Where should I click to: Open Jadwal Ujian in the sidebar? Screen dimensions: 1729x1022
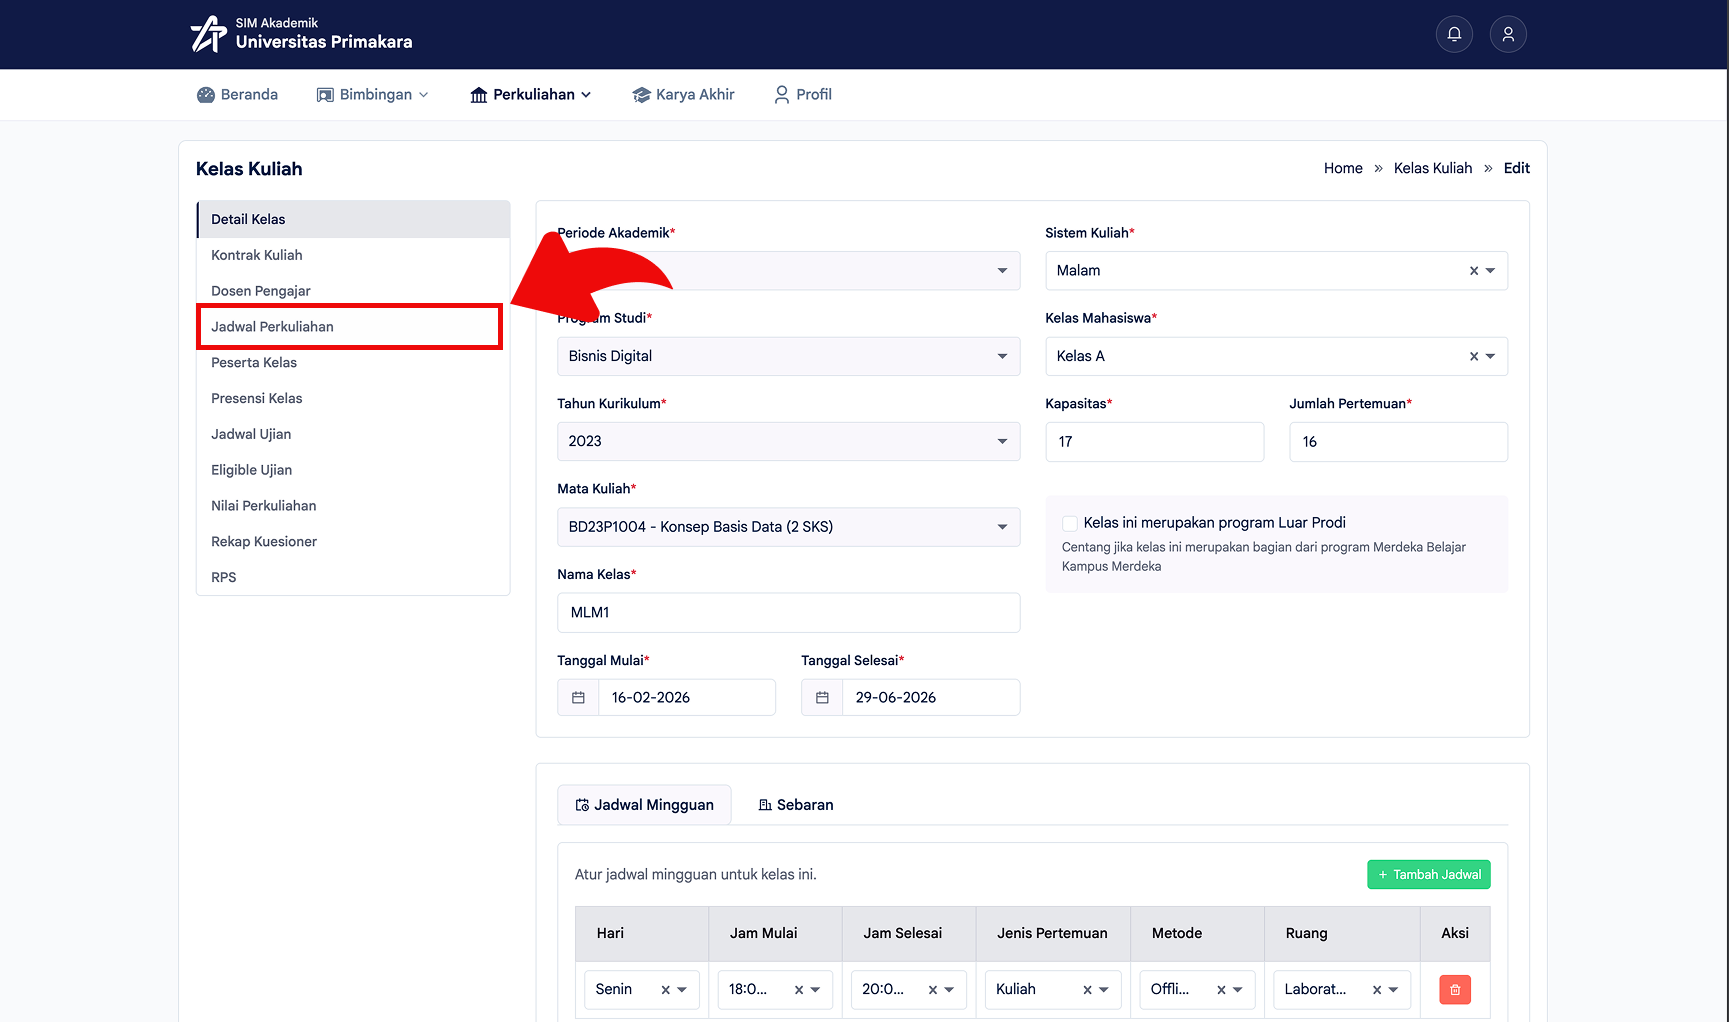[x=354, y=434]
